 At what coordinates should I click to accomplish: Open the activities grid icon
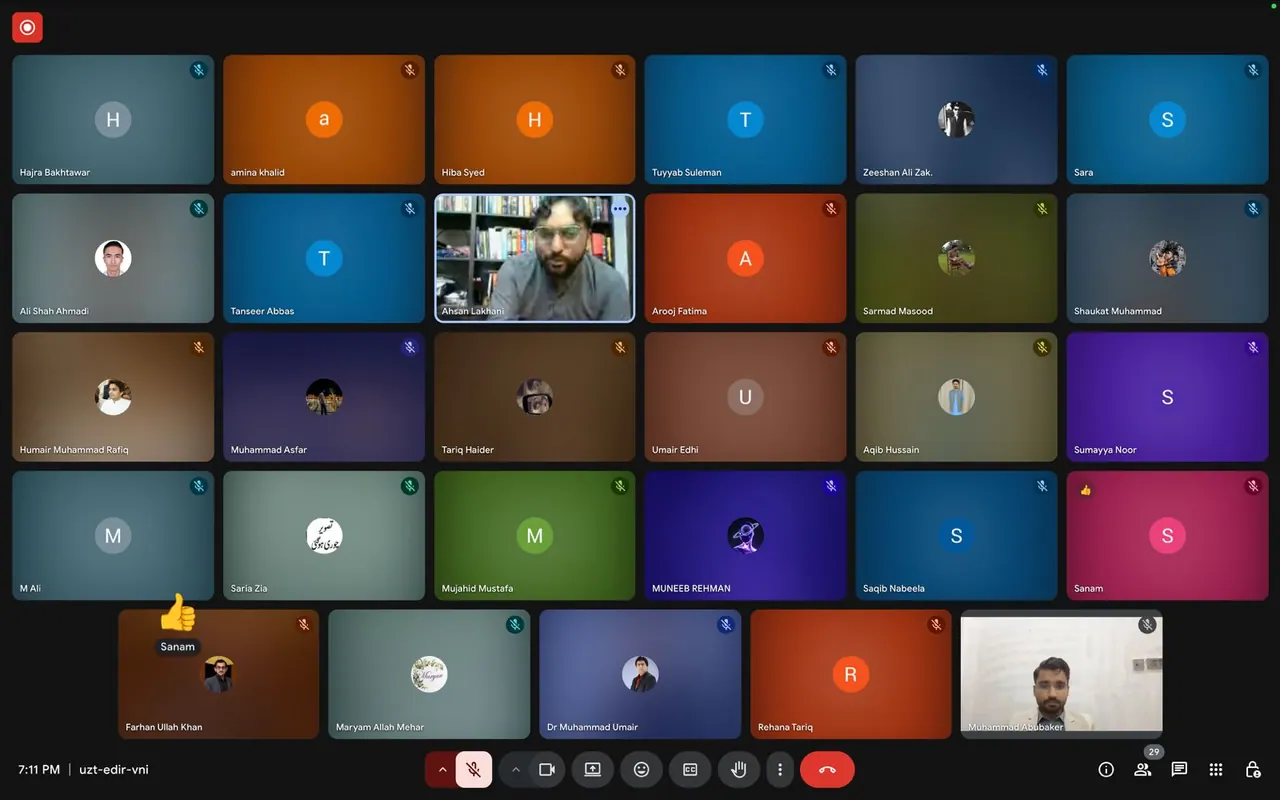(x=1216, y=769)
